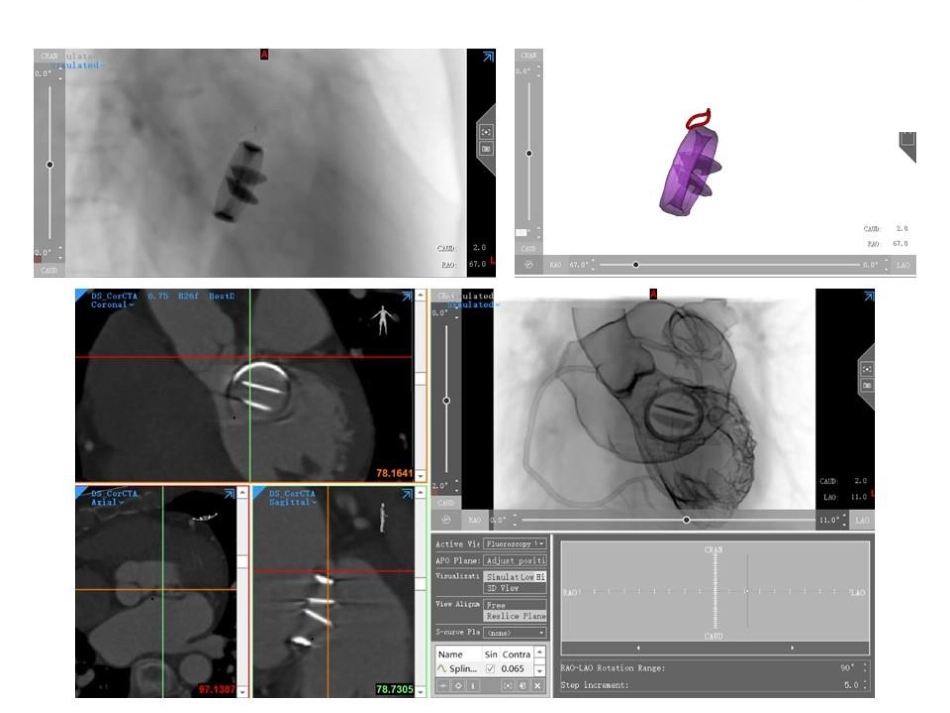Screen dimensions: 950x713
Task: Click the CAUD button in top-left fluoroscopy view
Action: tap(49, 270)
